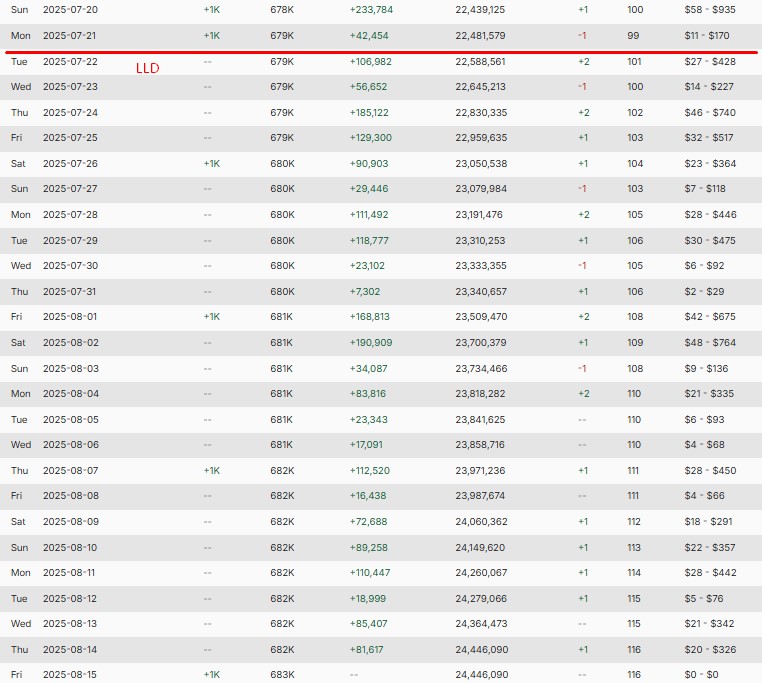The height and width of the screenshot is (683, 762).
Task: Click the date 2025-07-28
Action: click(70, 215)
